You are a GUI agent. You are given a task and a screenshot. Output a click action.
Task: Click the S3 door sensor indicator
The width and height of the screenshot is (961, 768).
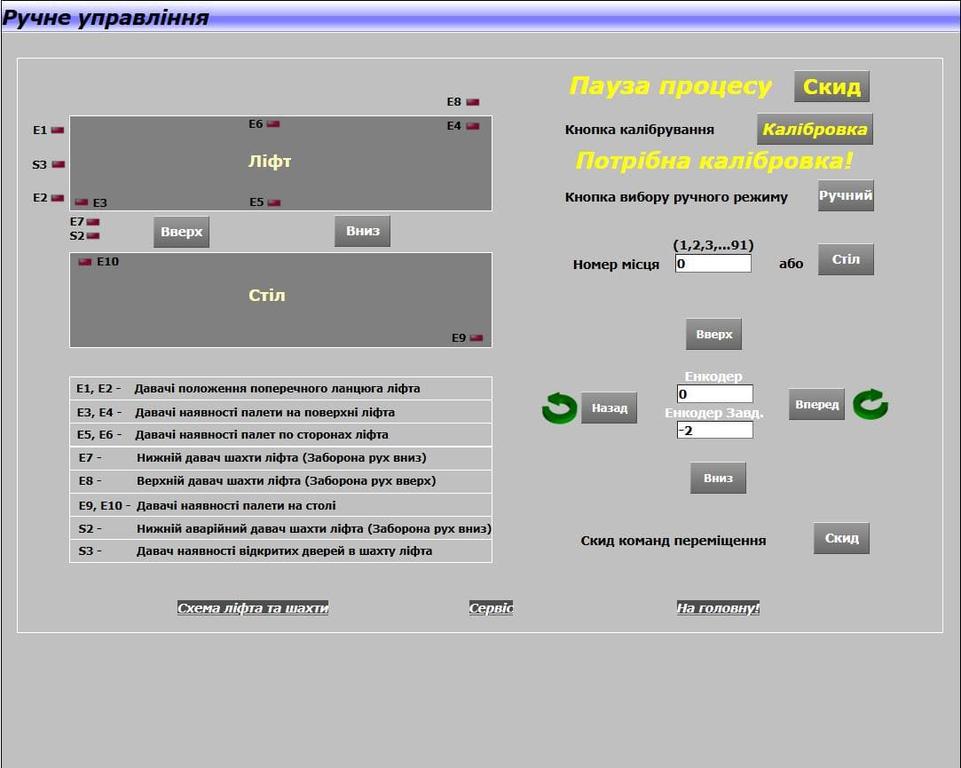pos(58,164)
